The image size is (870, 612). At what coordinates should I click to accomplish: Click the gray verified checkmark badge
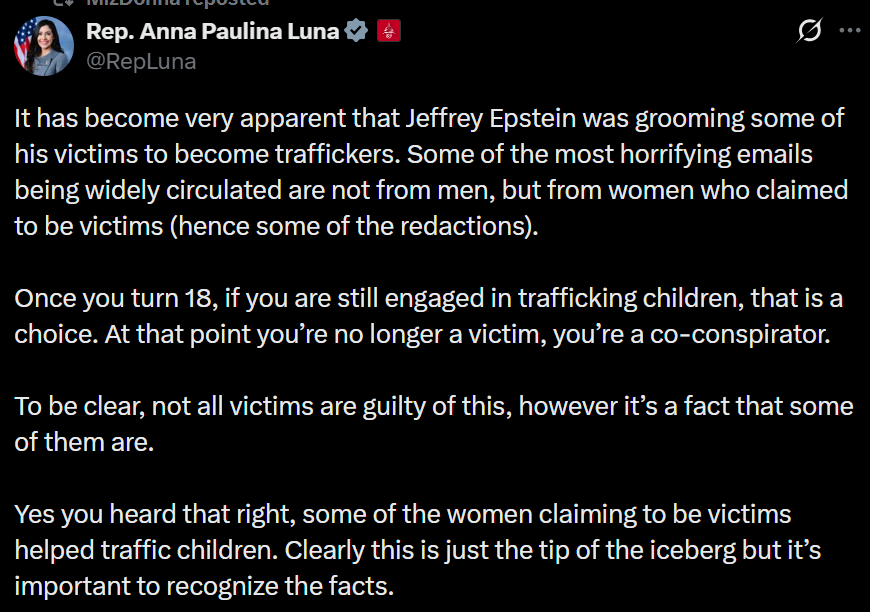[x=356, y=31]
